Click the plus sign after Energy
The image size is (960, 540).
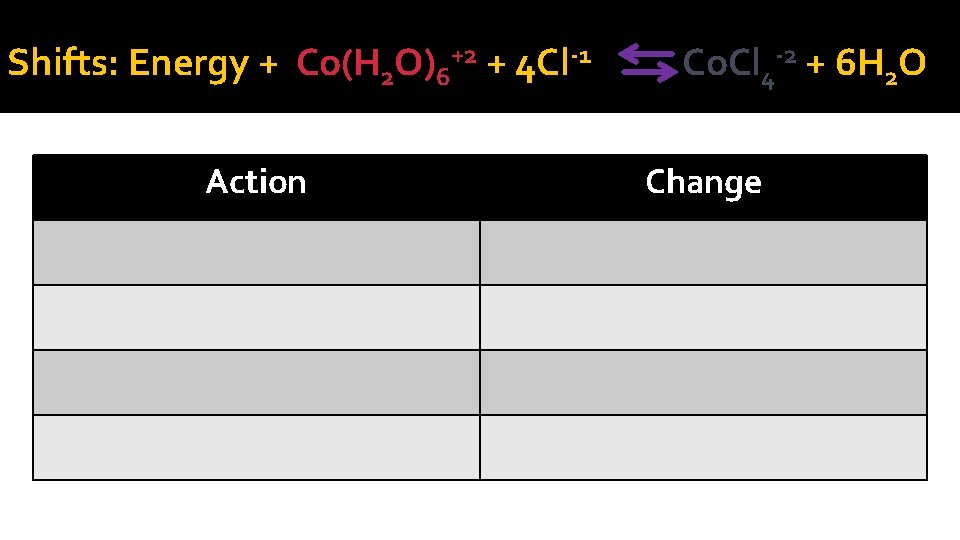coord(268,64)
